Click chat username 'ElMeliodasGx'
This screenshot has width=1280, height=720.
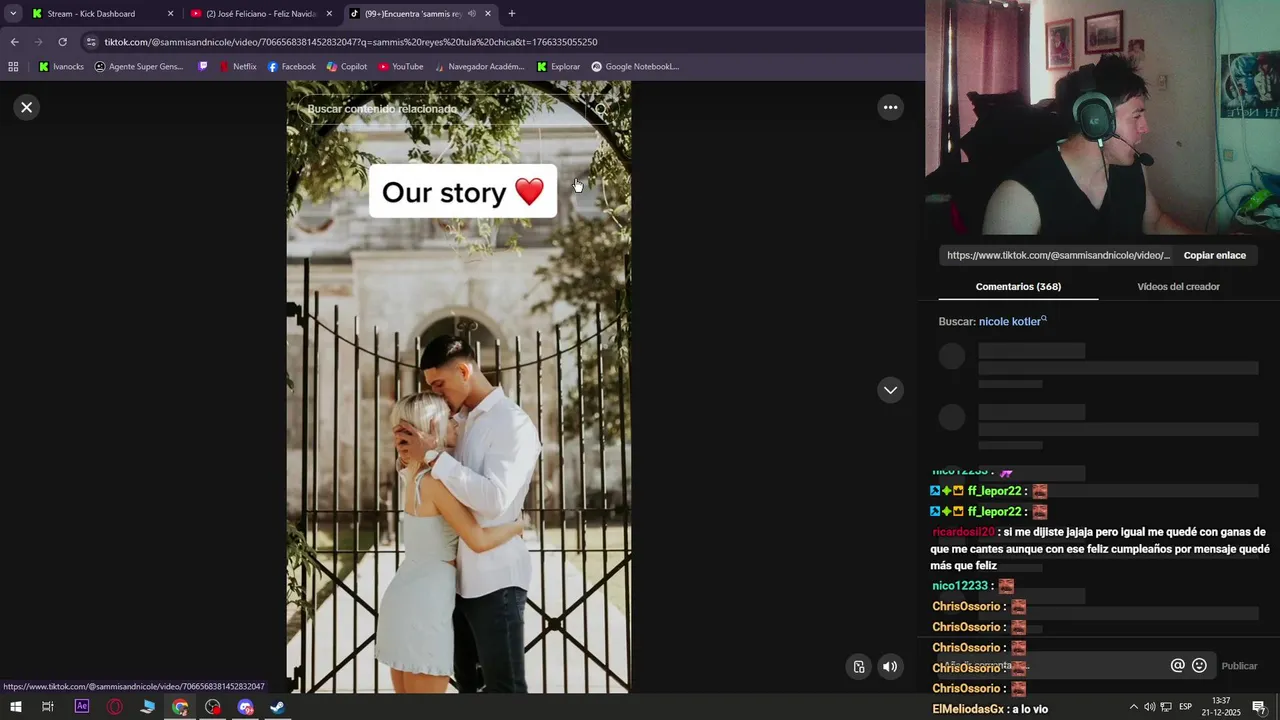pyautogui.click(x=968, y=709)
